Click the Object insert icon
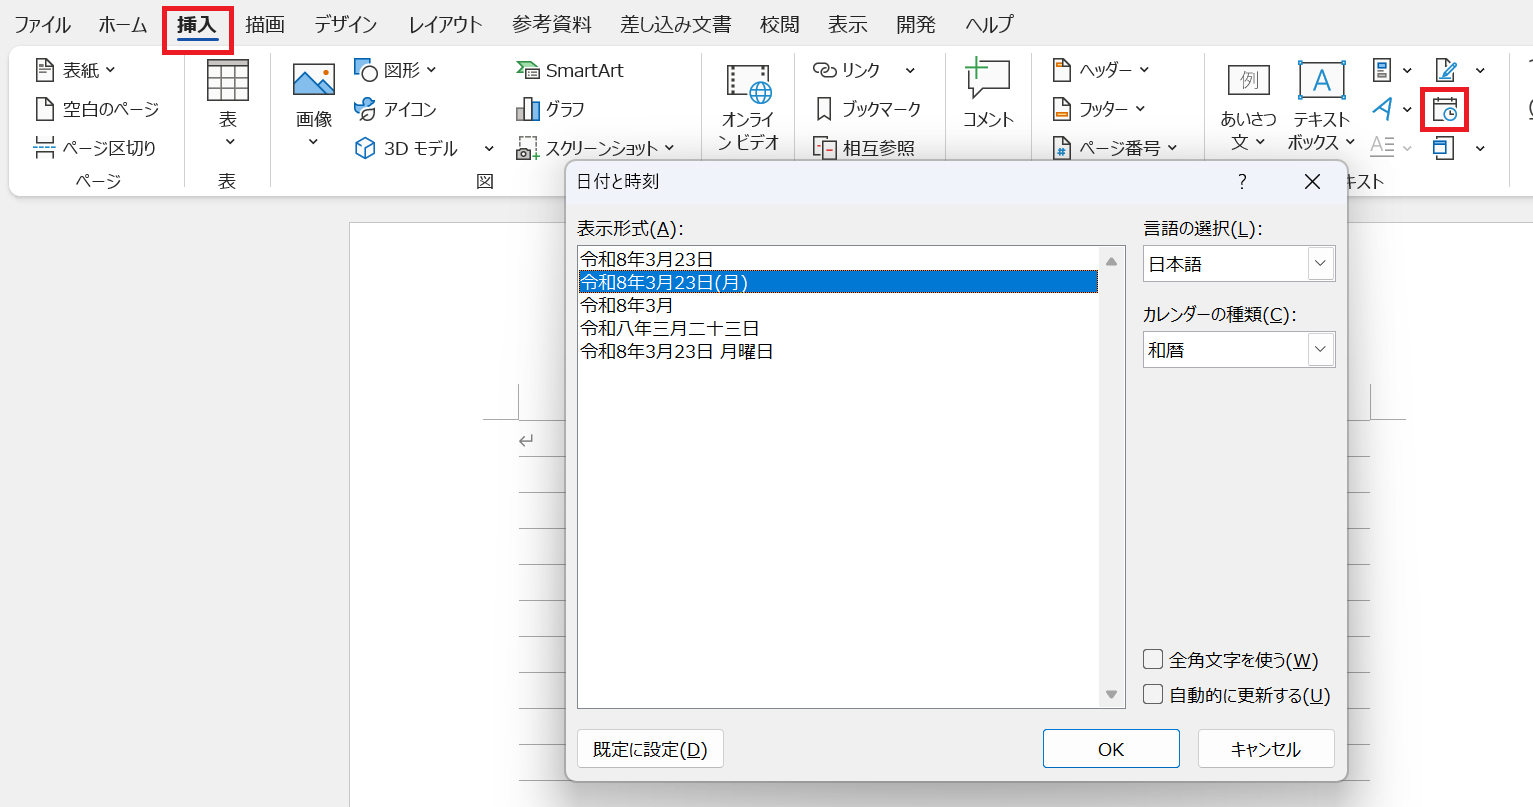1533x807 pixels. 1444,148
